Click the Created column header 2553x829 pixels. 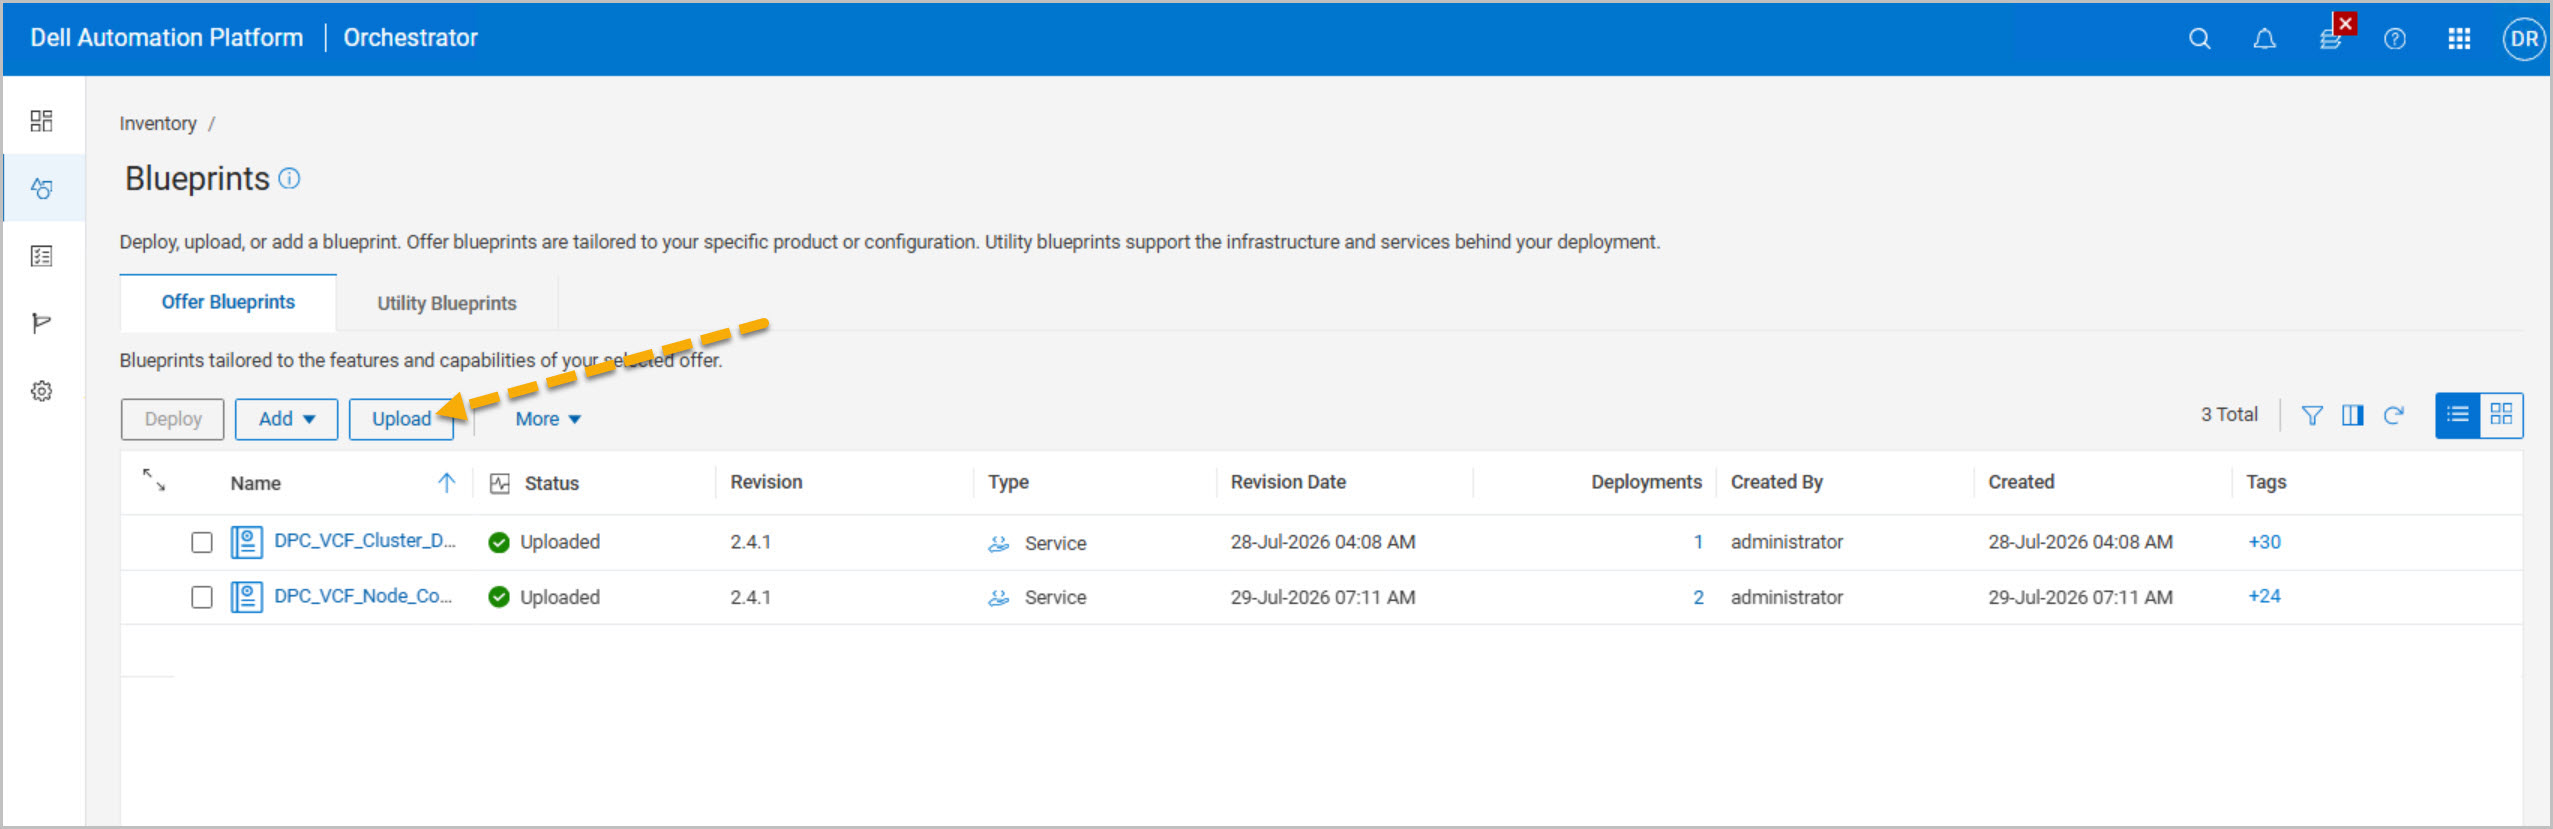point(2021,482)
